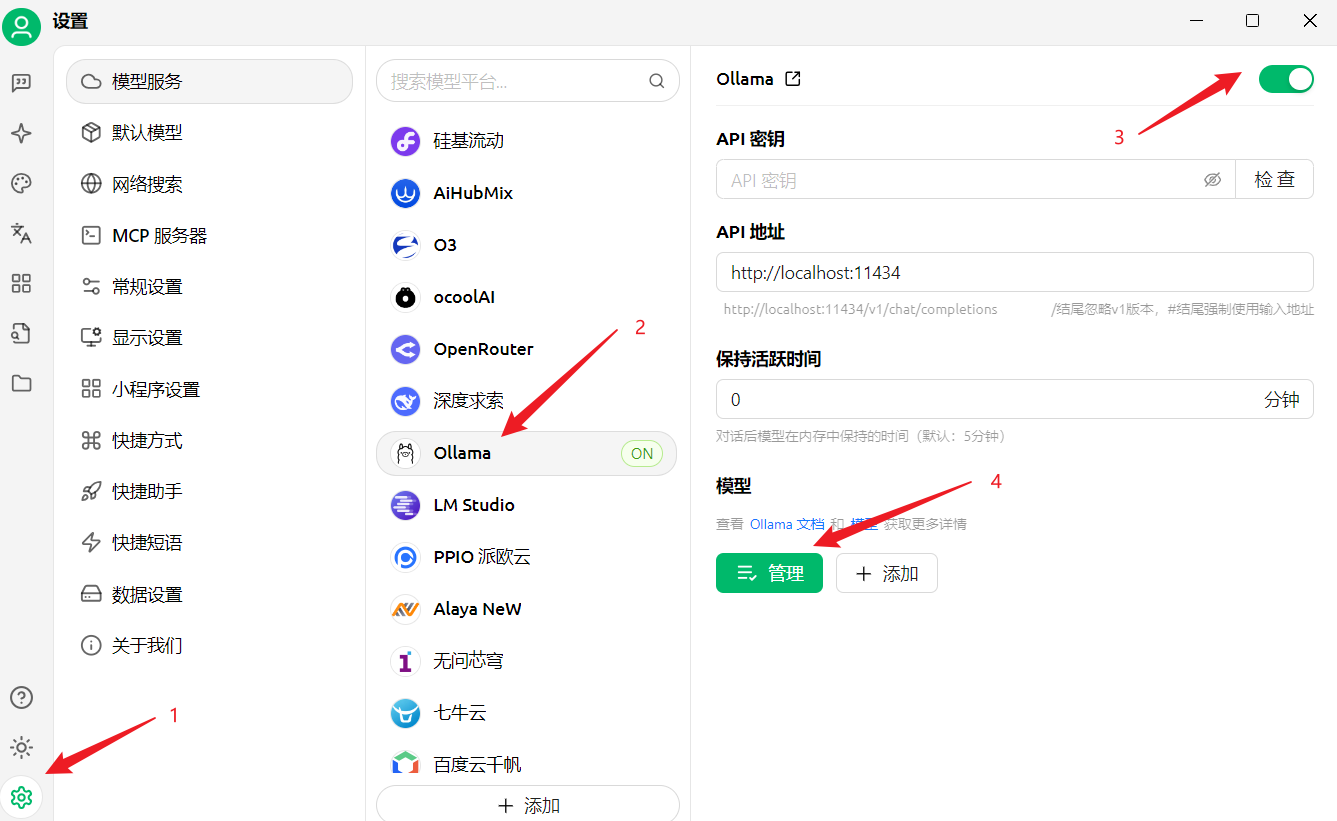Switch theme with the sun icon

click(x=21, y=747)
